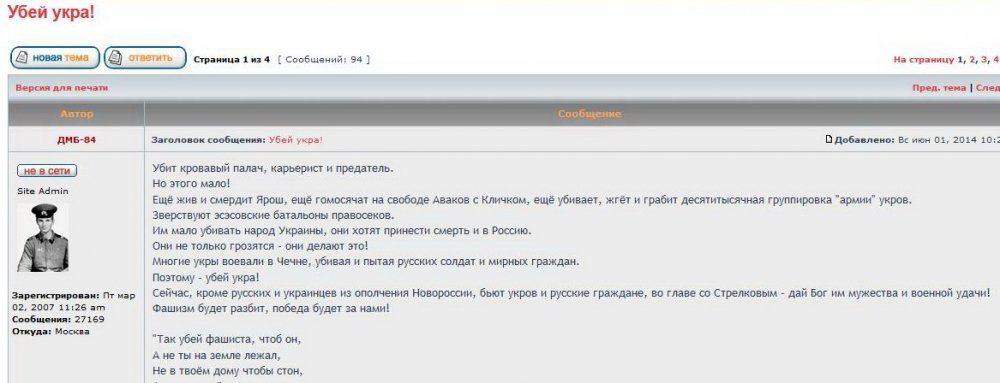Open the 'Пред. тема' previous topic link

pos(939,88)
